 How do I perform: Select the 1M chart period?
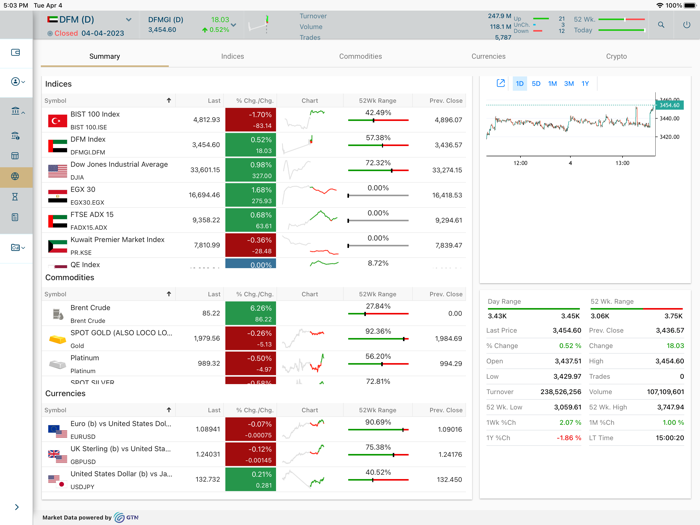[553, 83]
